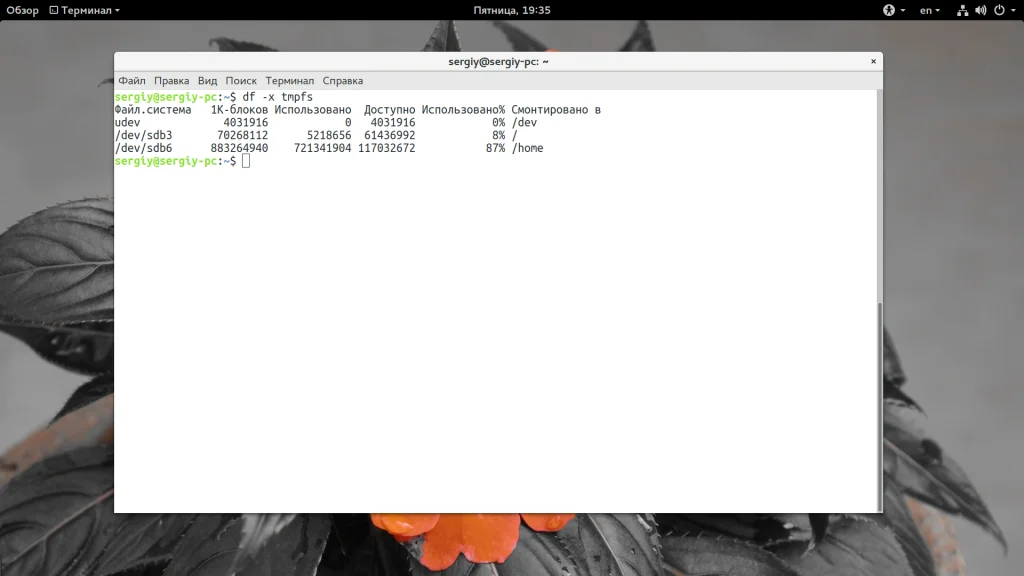Open the Пятница 19:35 clock calendar
The image size is (1024, 576).
coord(512,10)
